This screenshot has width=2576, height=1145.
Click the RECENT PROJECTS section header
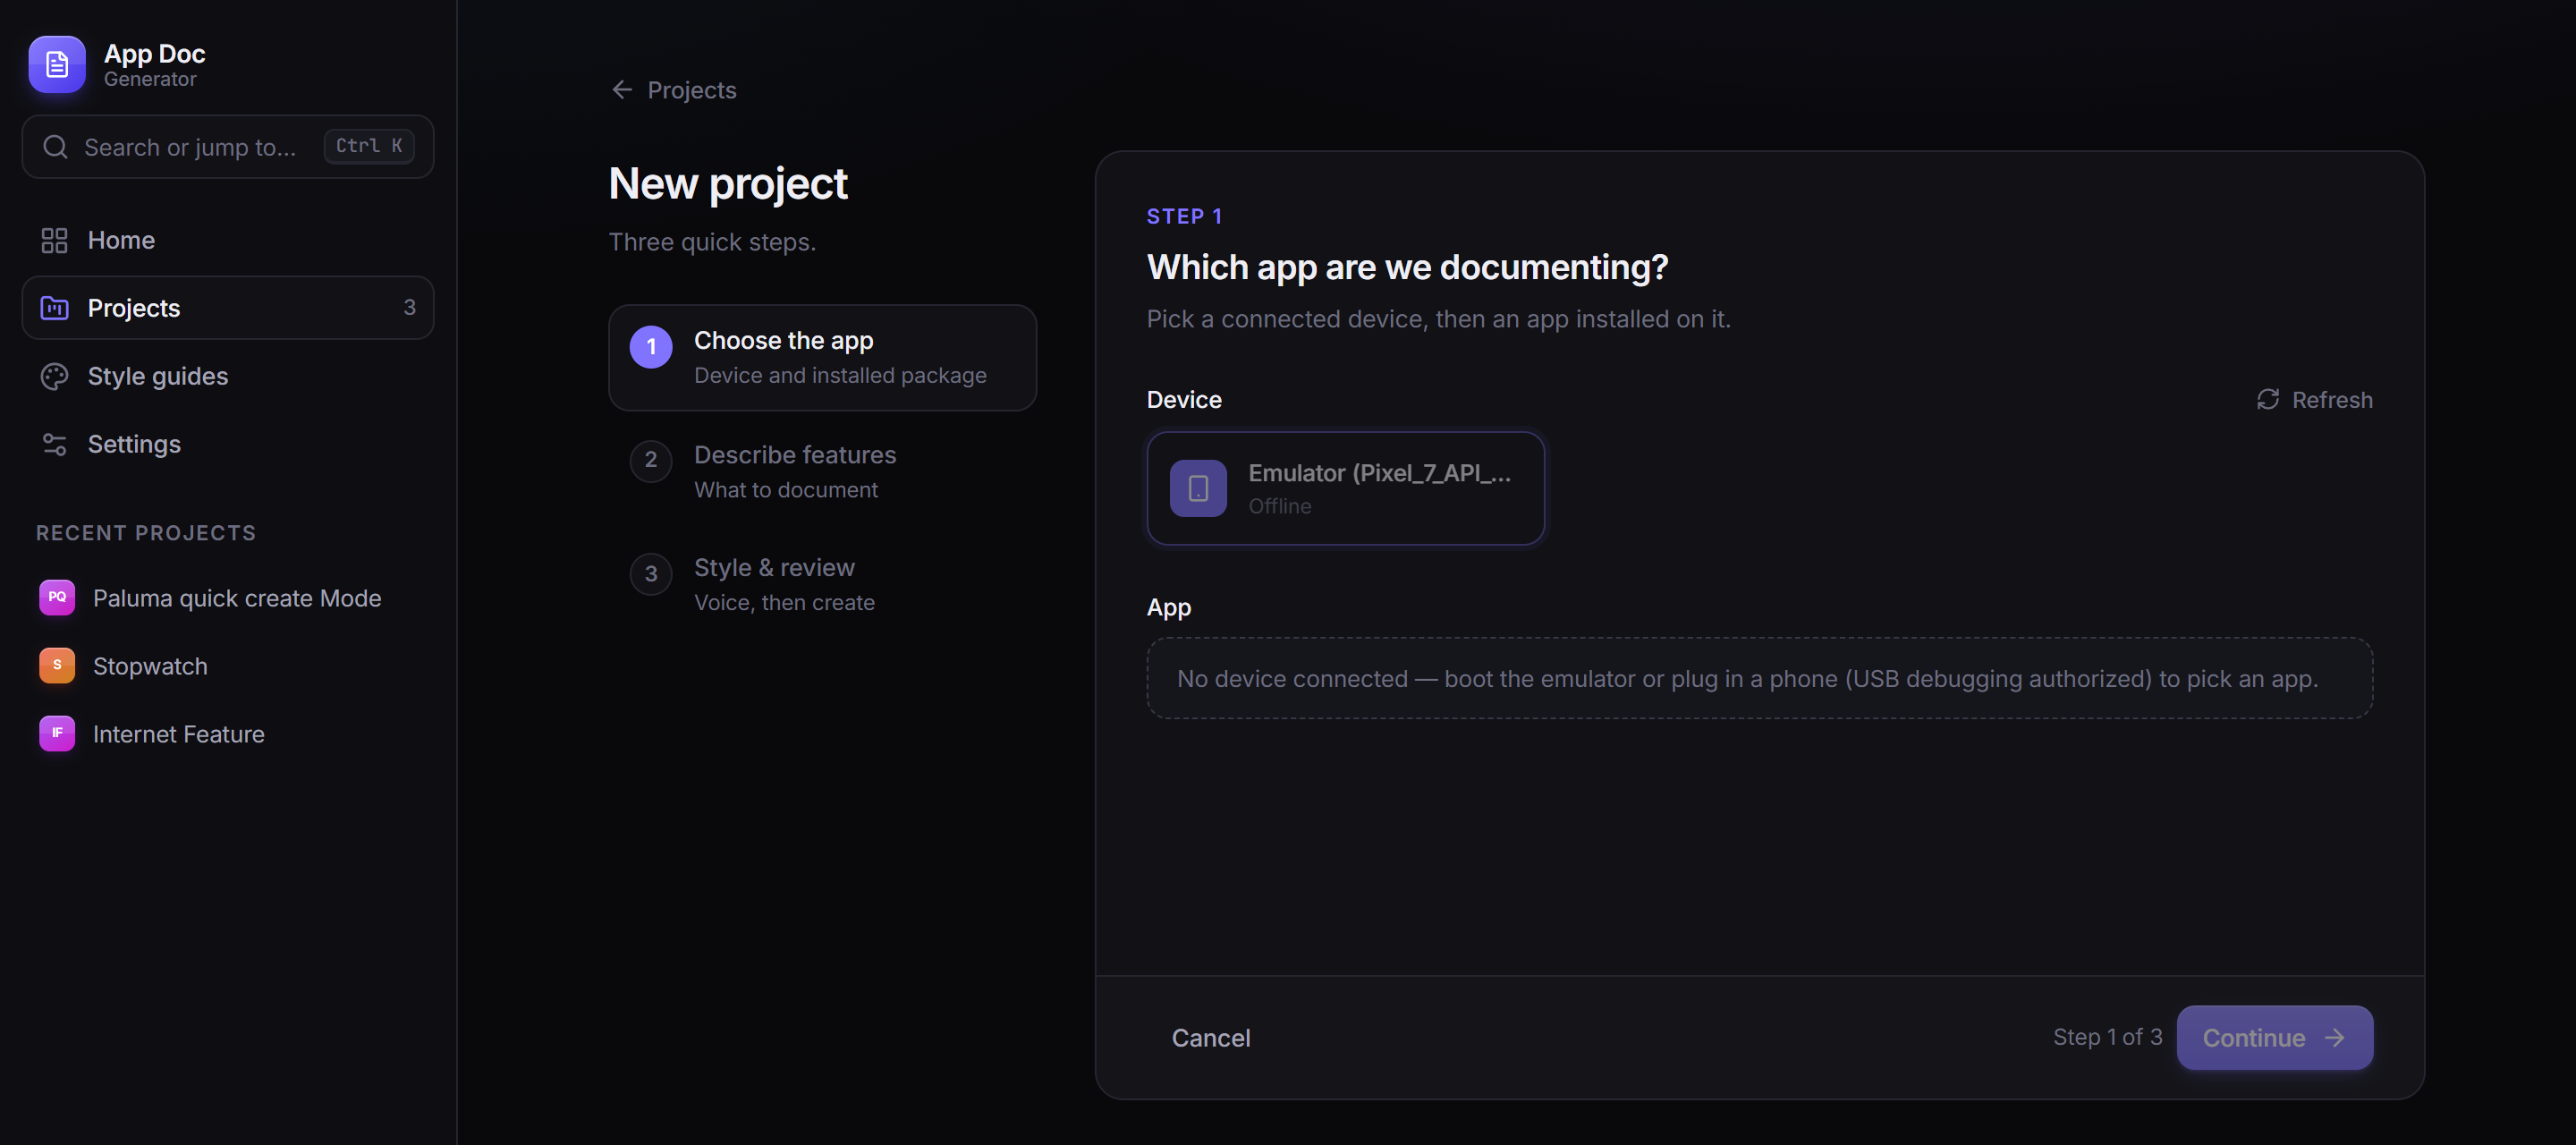[146, 533]
